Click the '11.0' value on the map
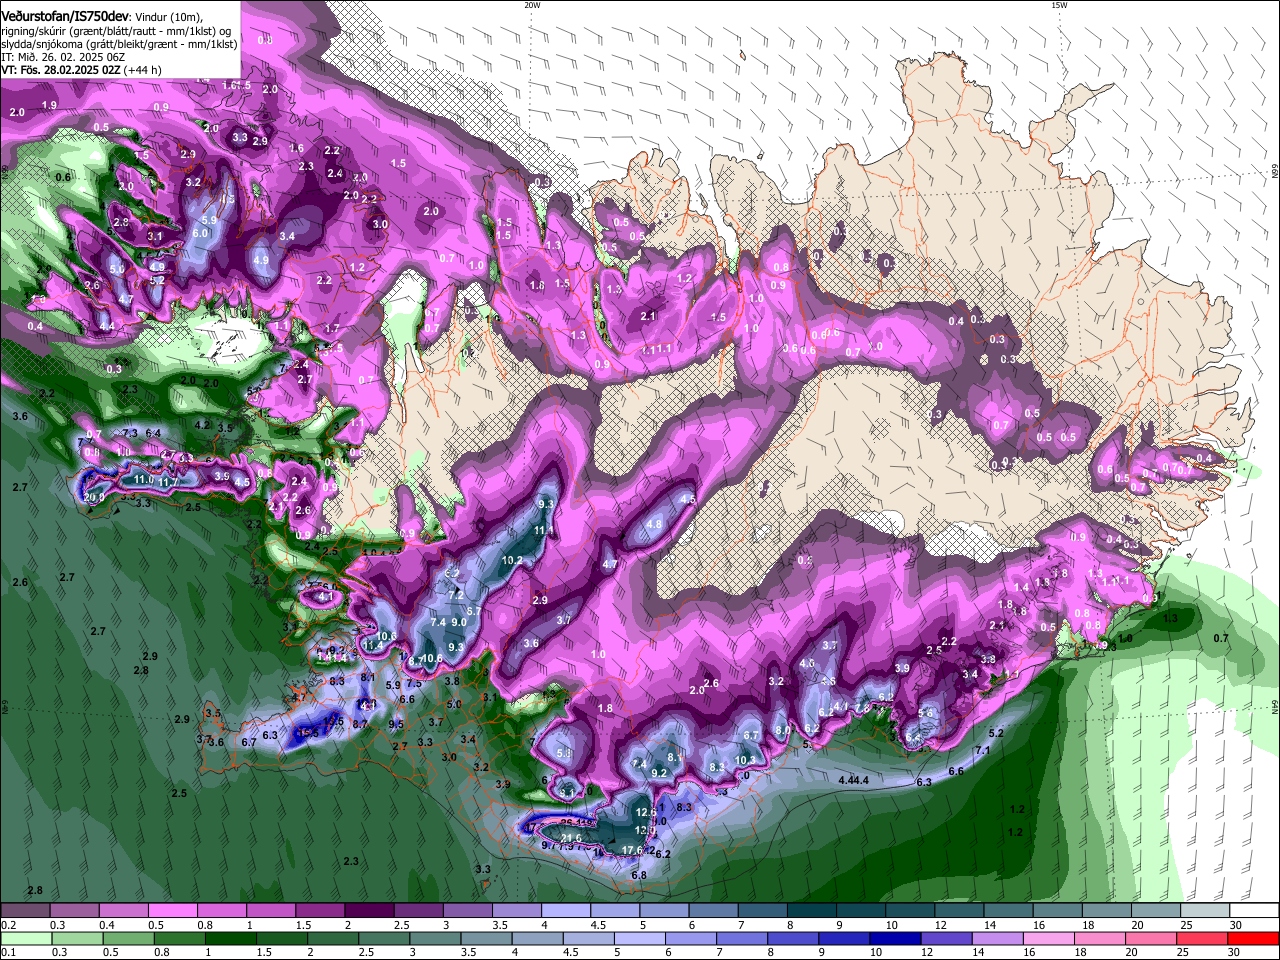 (144, 480)
